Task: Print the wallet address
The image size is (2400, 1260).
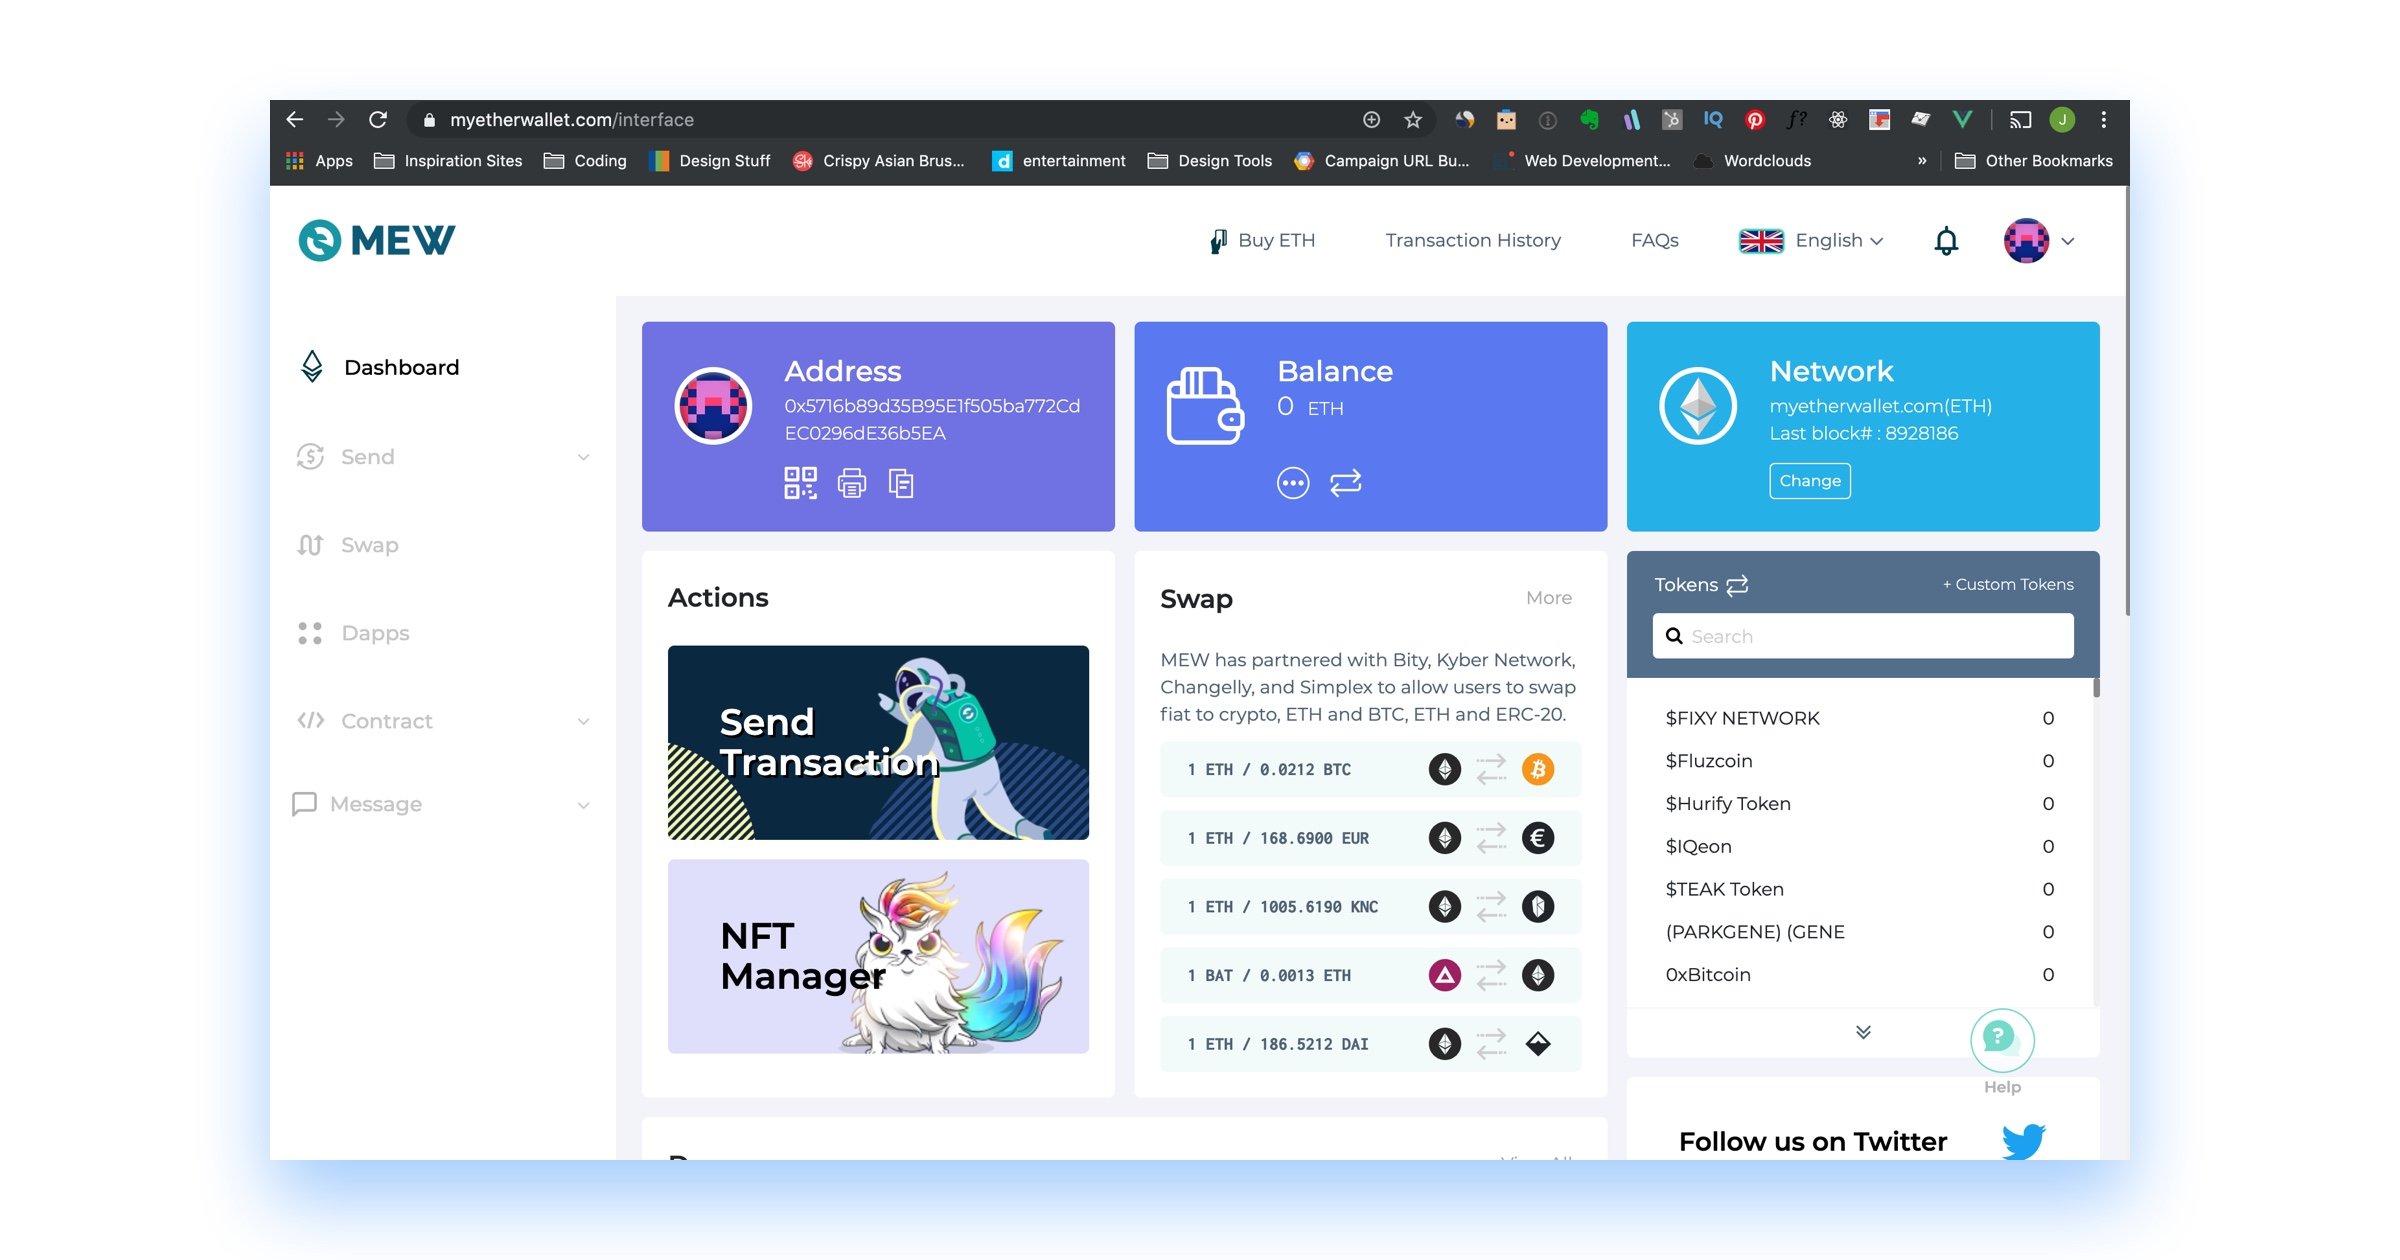Action: tap(852, 483)
